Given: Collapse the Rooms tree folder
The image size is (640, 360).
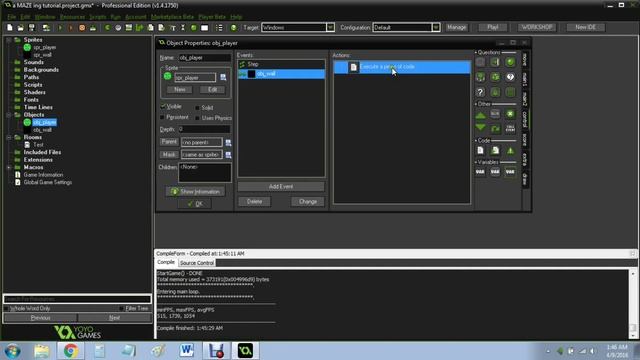Looking at the screenshot, I should tap(9, 138).
